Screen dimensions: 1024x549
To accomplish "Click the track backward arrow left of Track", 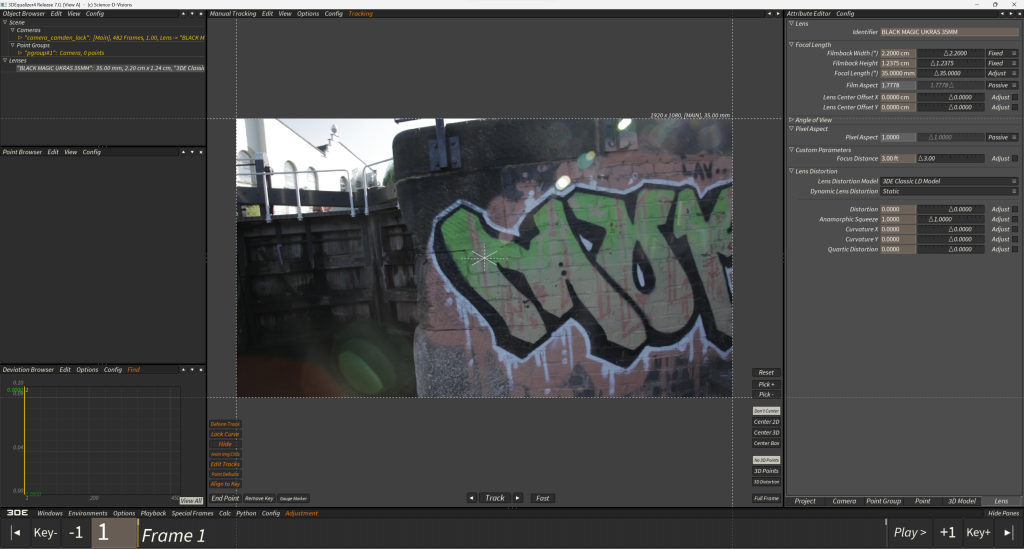I will coord(472,498).
